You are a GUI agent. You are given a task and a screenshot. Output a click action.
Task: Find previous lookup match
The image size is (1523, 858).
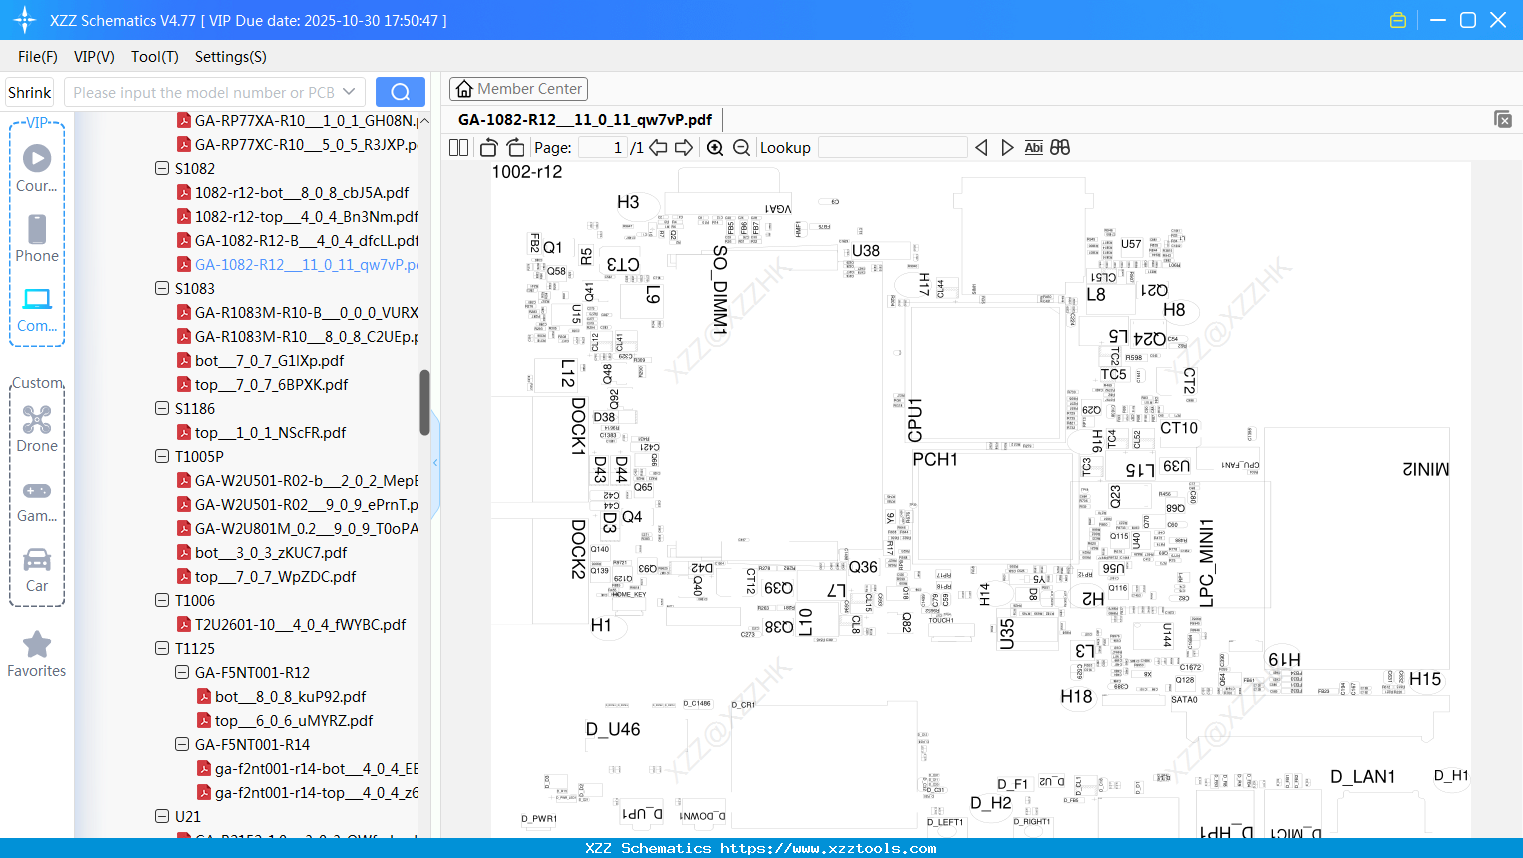(981, 147)
